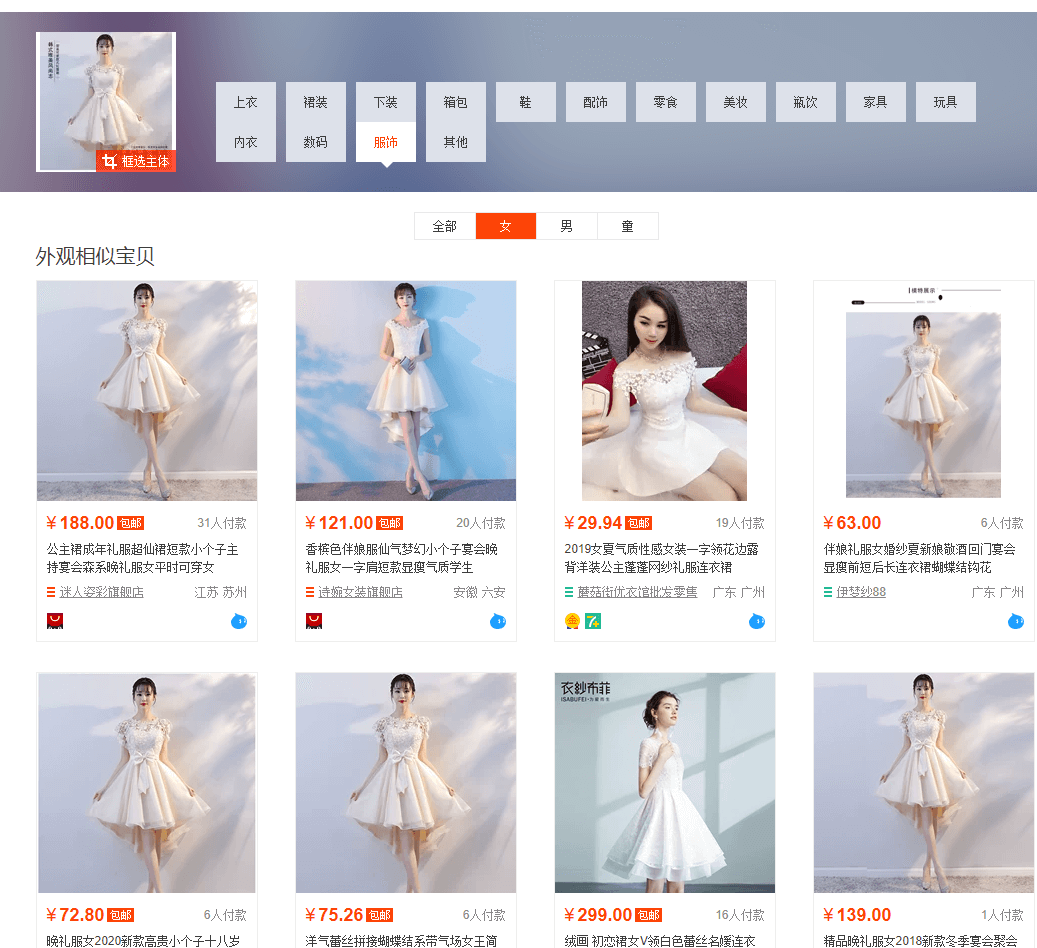Choose the 童 gender filter
The width and height of the screenshot is (1037, 948).
[628, 226]
